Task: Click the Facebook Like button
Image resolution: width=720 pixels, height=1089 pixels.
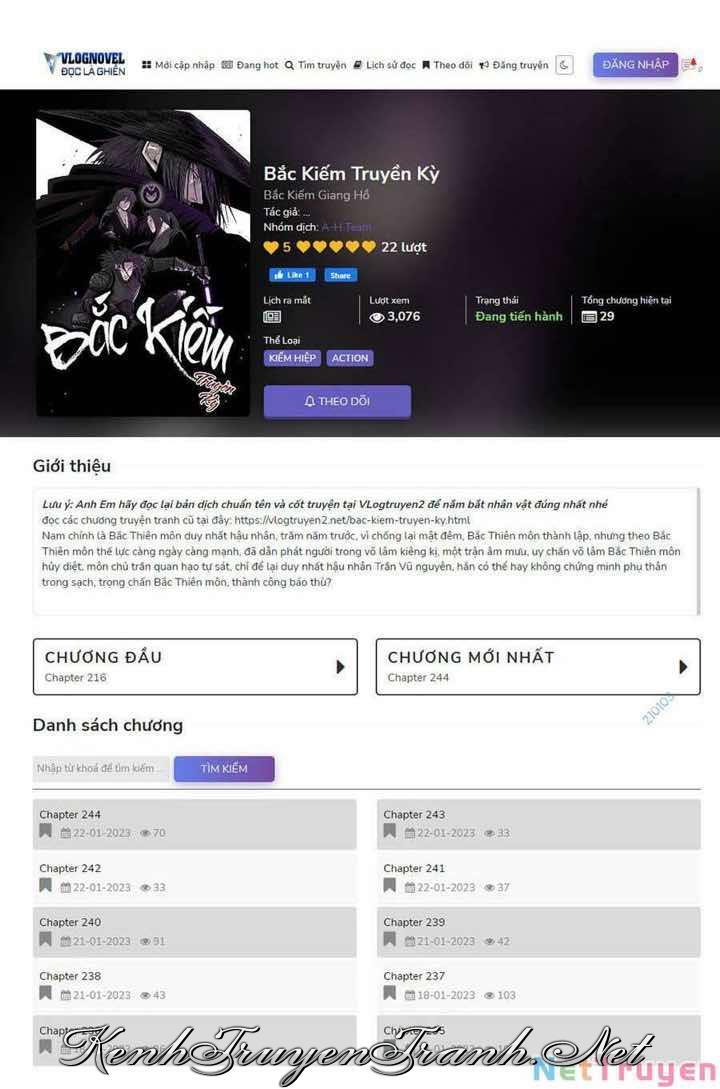Action: (x=292, y=275)
